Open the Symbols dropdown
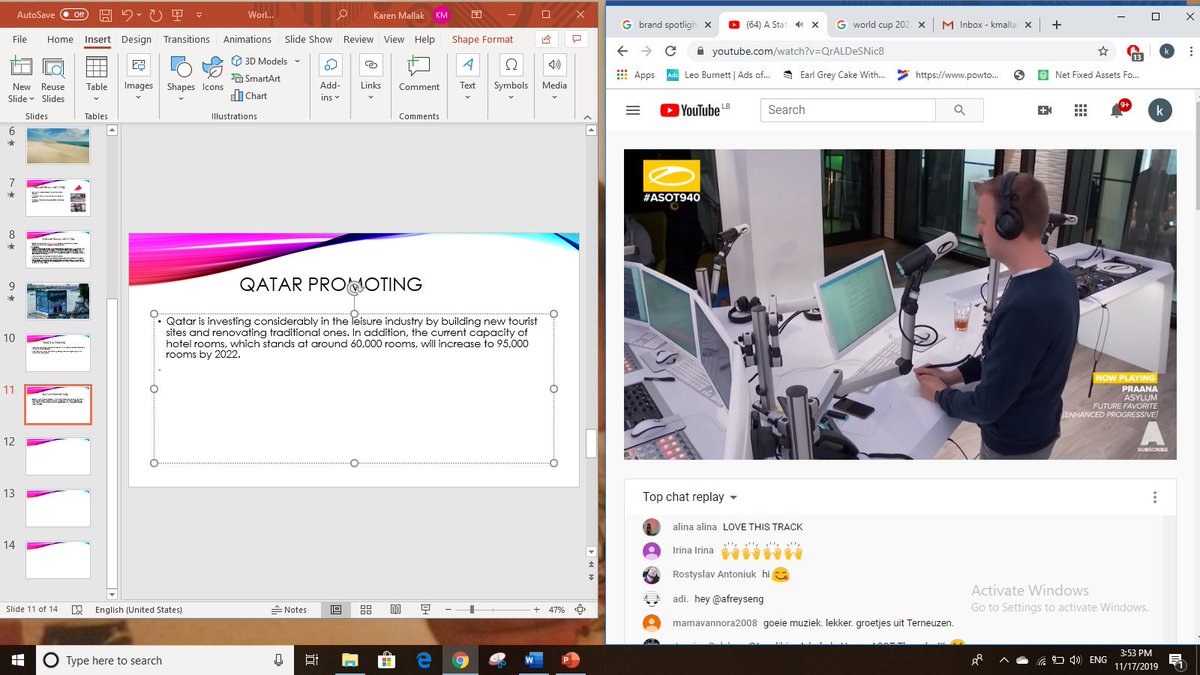Viewport: 1200px width, 675px height. tap(511, 80)
